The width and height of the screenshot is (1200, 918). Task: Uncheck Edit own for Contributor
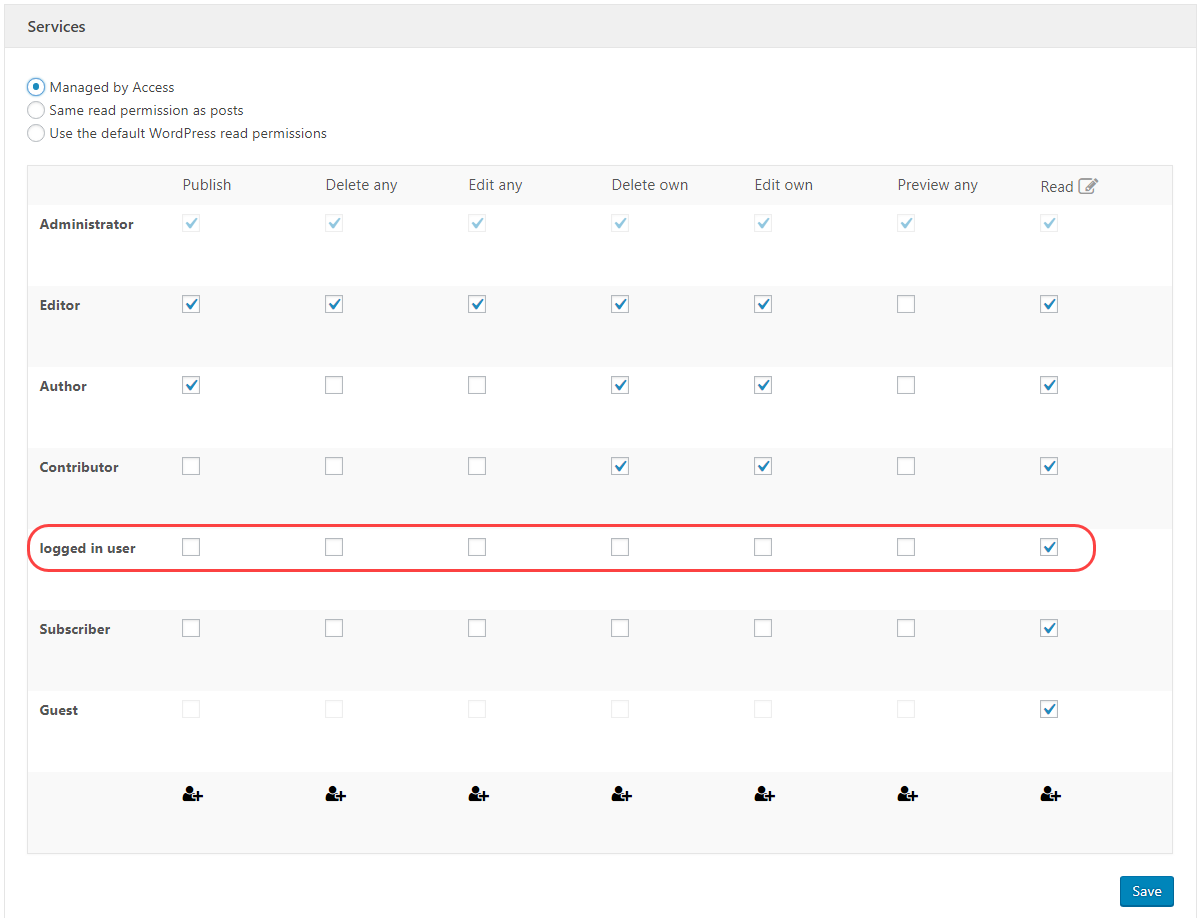pos(763,466)
